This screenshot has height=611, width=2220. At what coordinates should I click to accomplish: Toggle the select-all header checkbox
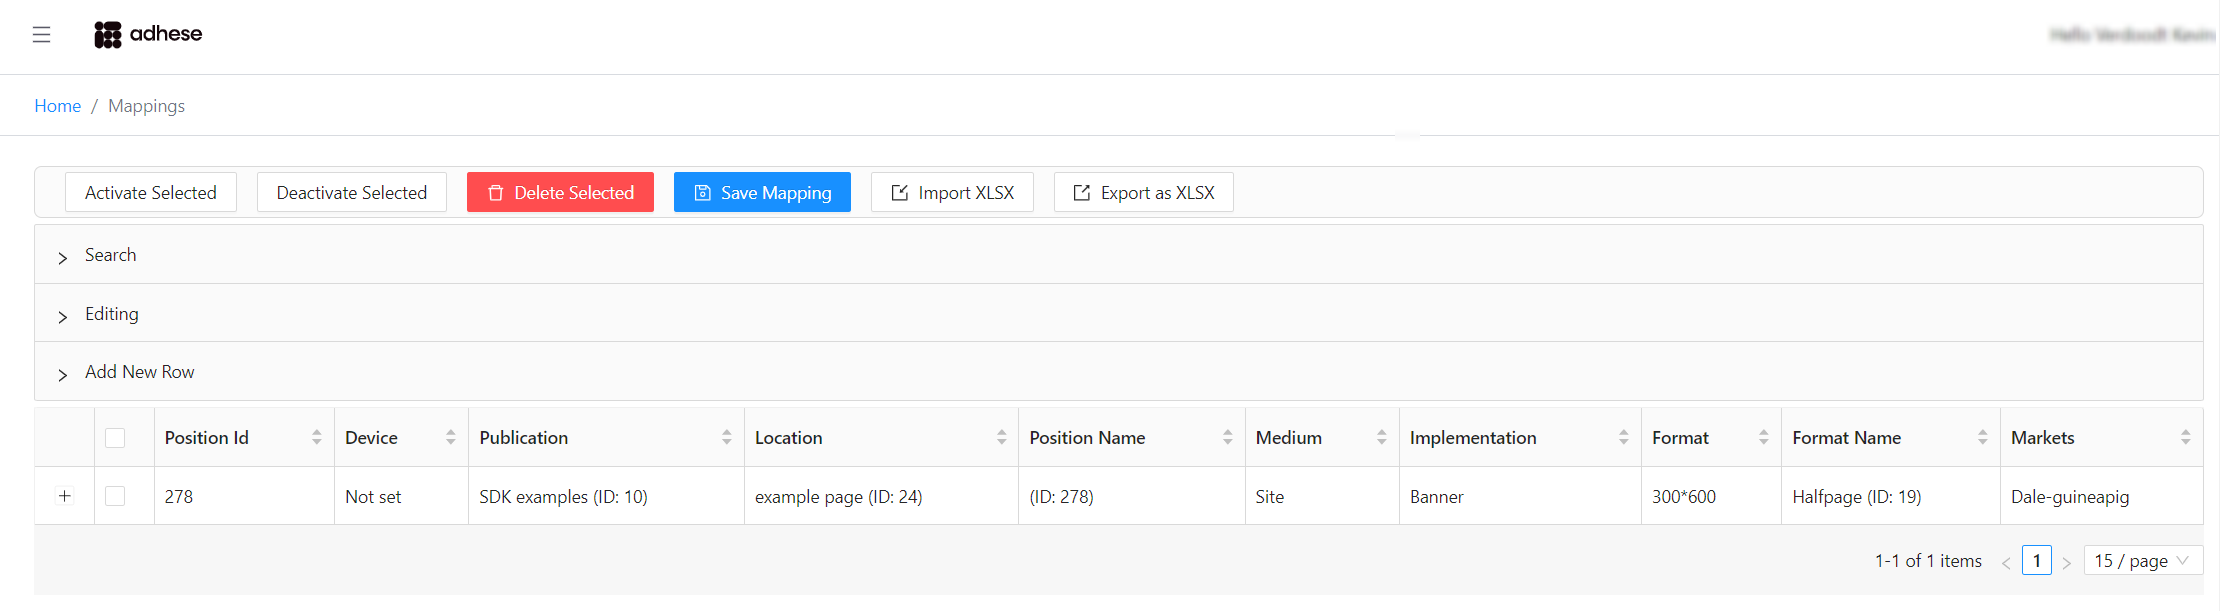[x=115, y=438]
